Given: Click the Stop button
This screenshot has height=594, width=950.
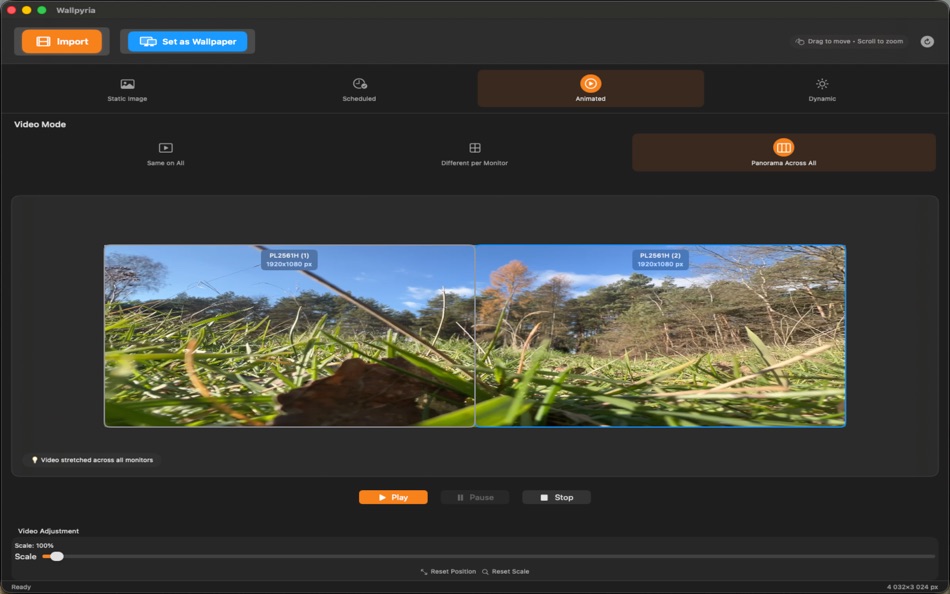Looking at the screenshot, I should tap(556, 497).
